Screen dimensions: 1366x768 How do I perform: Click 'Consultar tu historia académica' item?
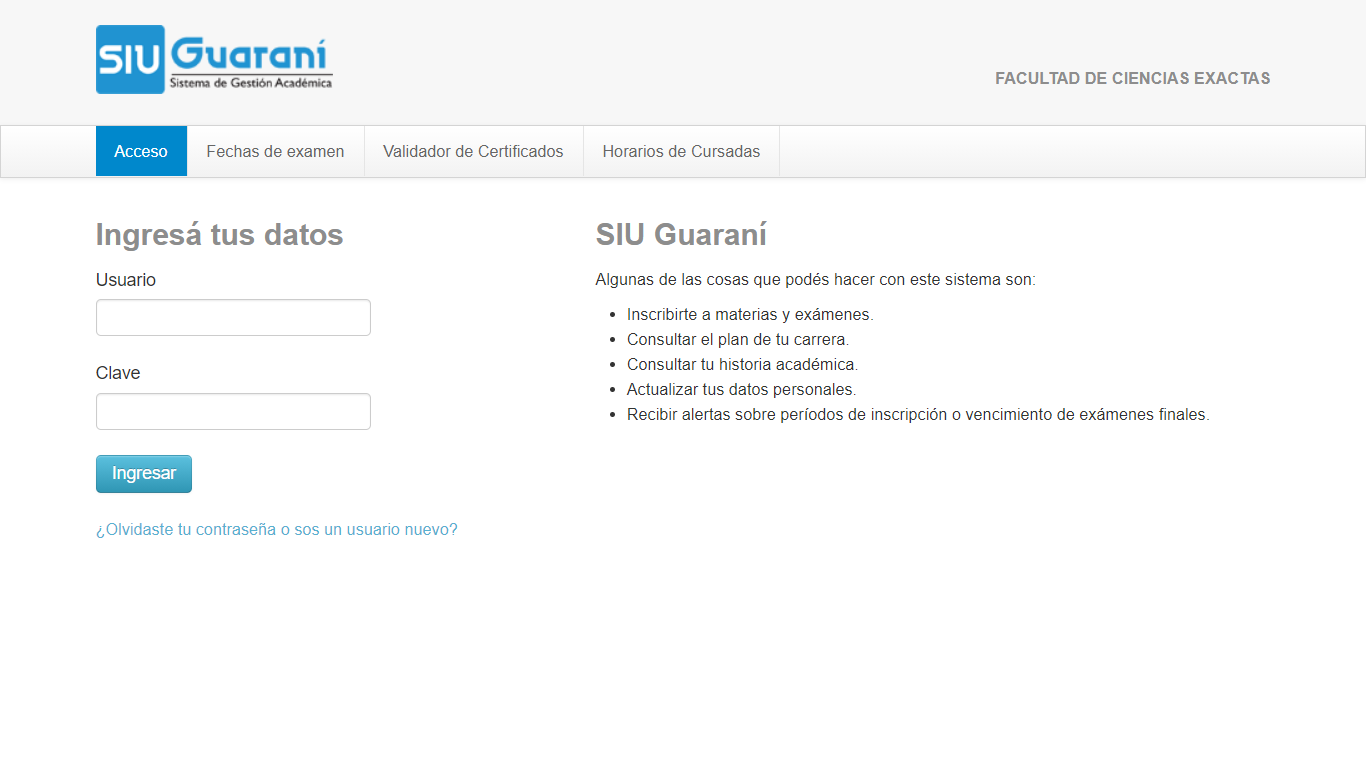(x=742, y=364)
